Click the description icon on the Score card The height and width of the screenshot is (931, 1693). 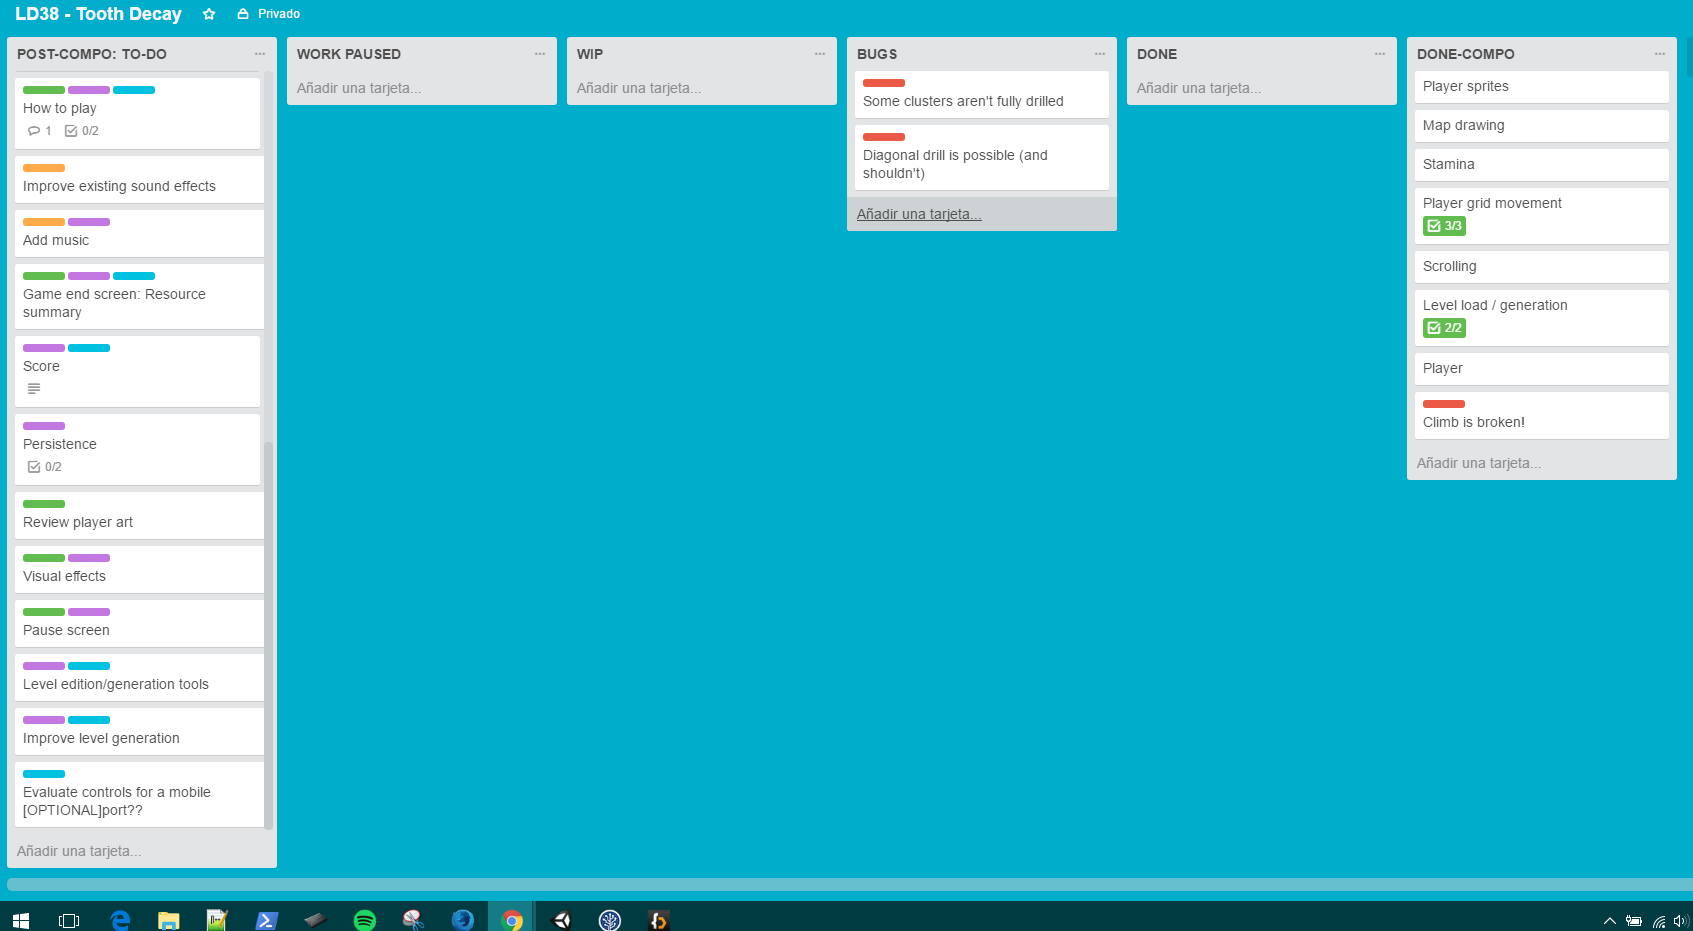coord(34,389)
